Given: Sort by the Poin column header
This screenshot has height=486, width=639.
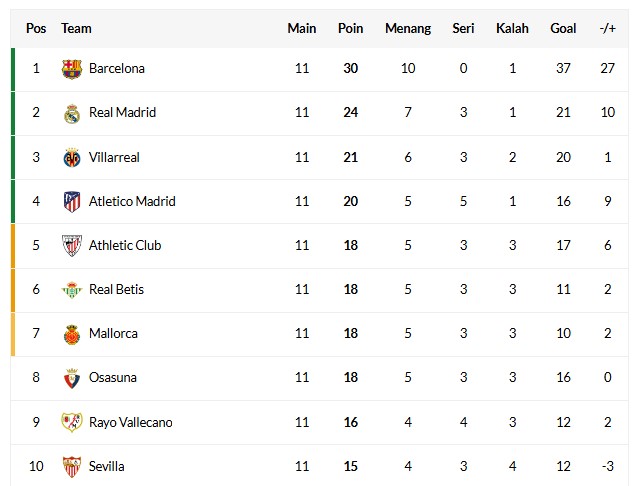Looking at the screenshot, I should coord(350,29).
